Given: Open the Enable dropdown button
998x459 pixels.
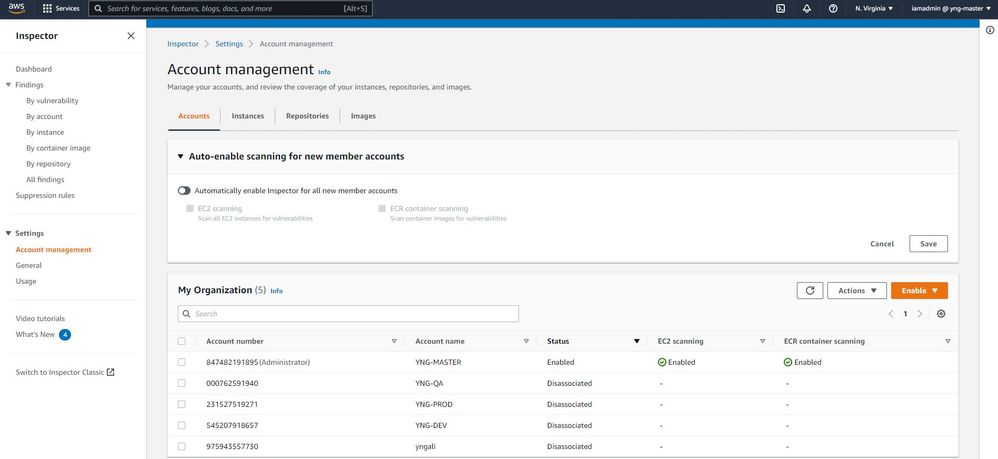Looking at the screenshot, I should (x=919, y=290).
